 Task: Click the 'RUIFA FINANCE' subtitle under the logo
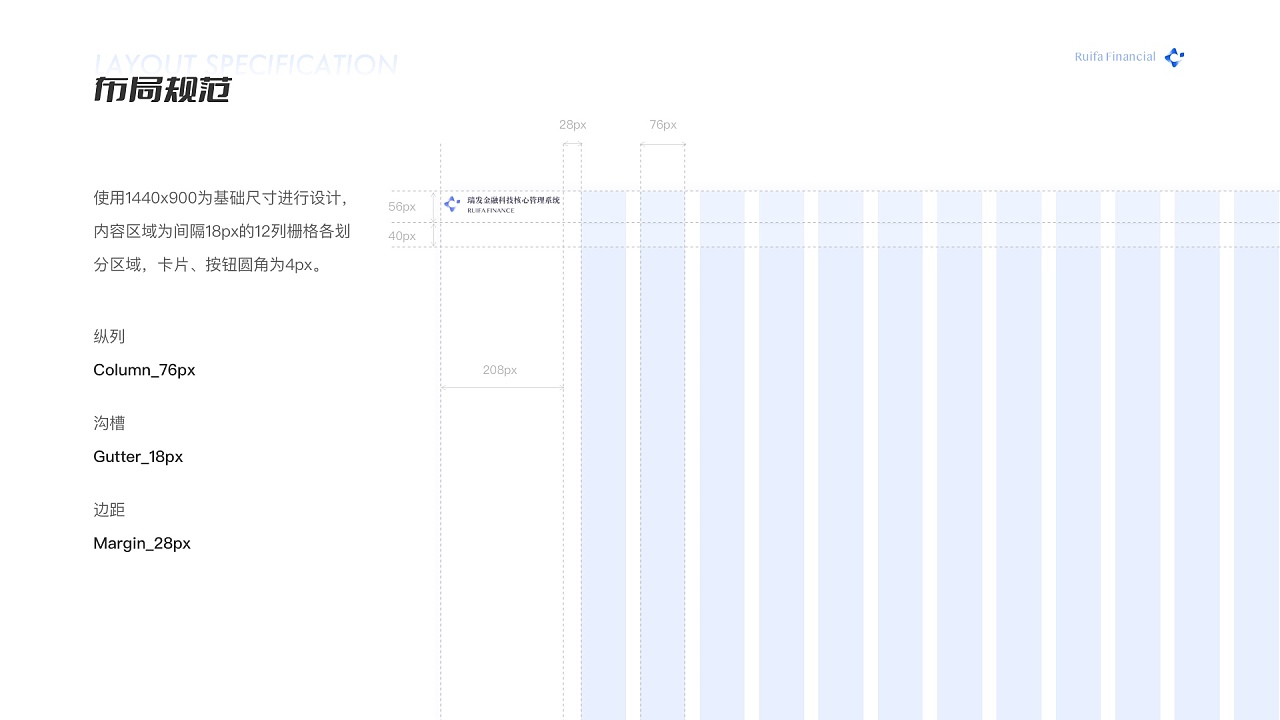pyautogui.click(x=491, y=211)
